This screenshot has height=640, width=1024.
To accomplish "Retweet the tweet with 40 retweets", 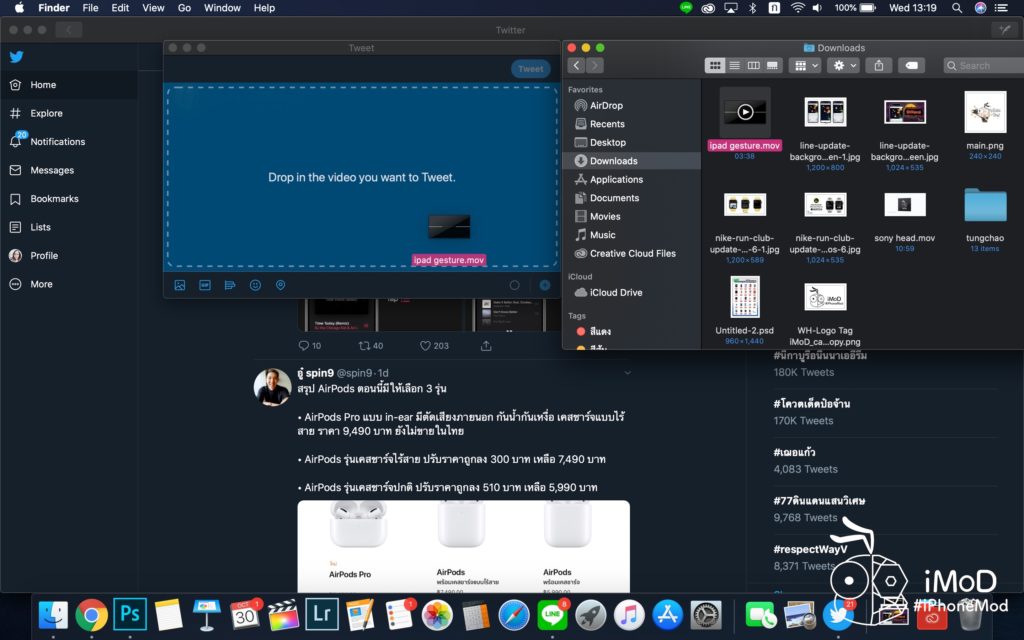I will tap(371, 345).
